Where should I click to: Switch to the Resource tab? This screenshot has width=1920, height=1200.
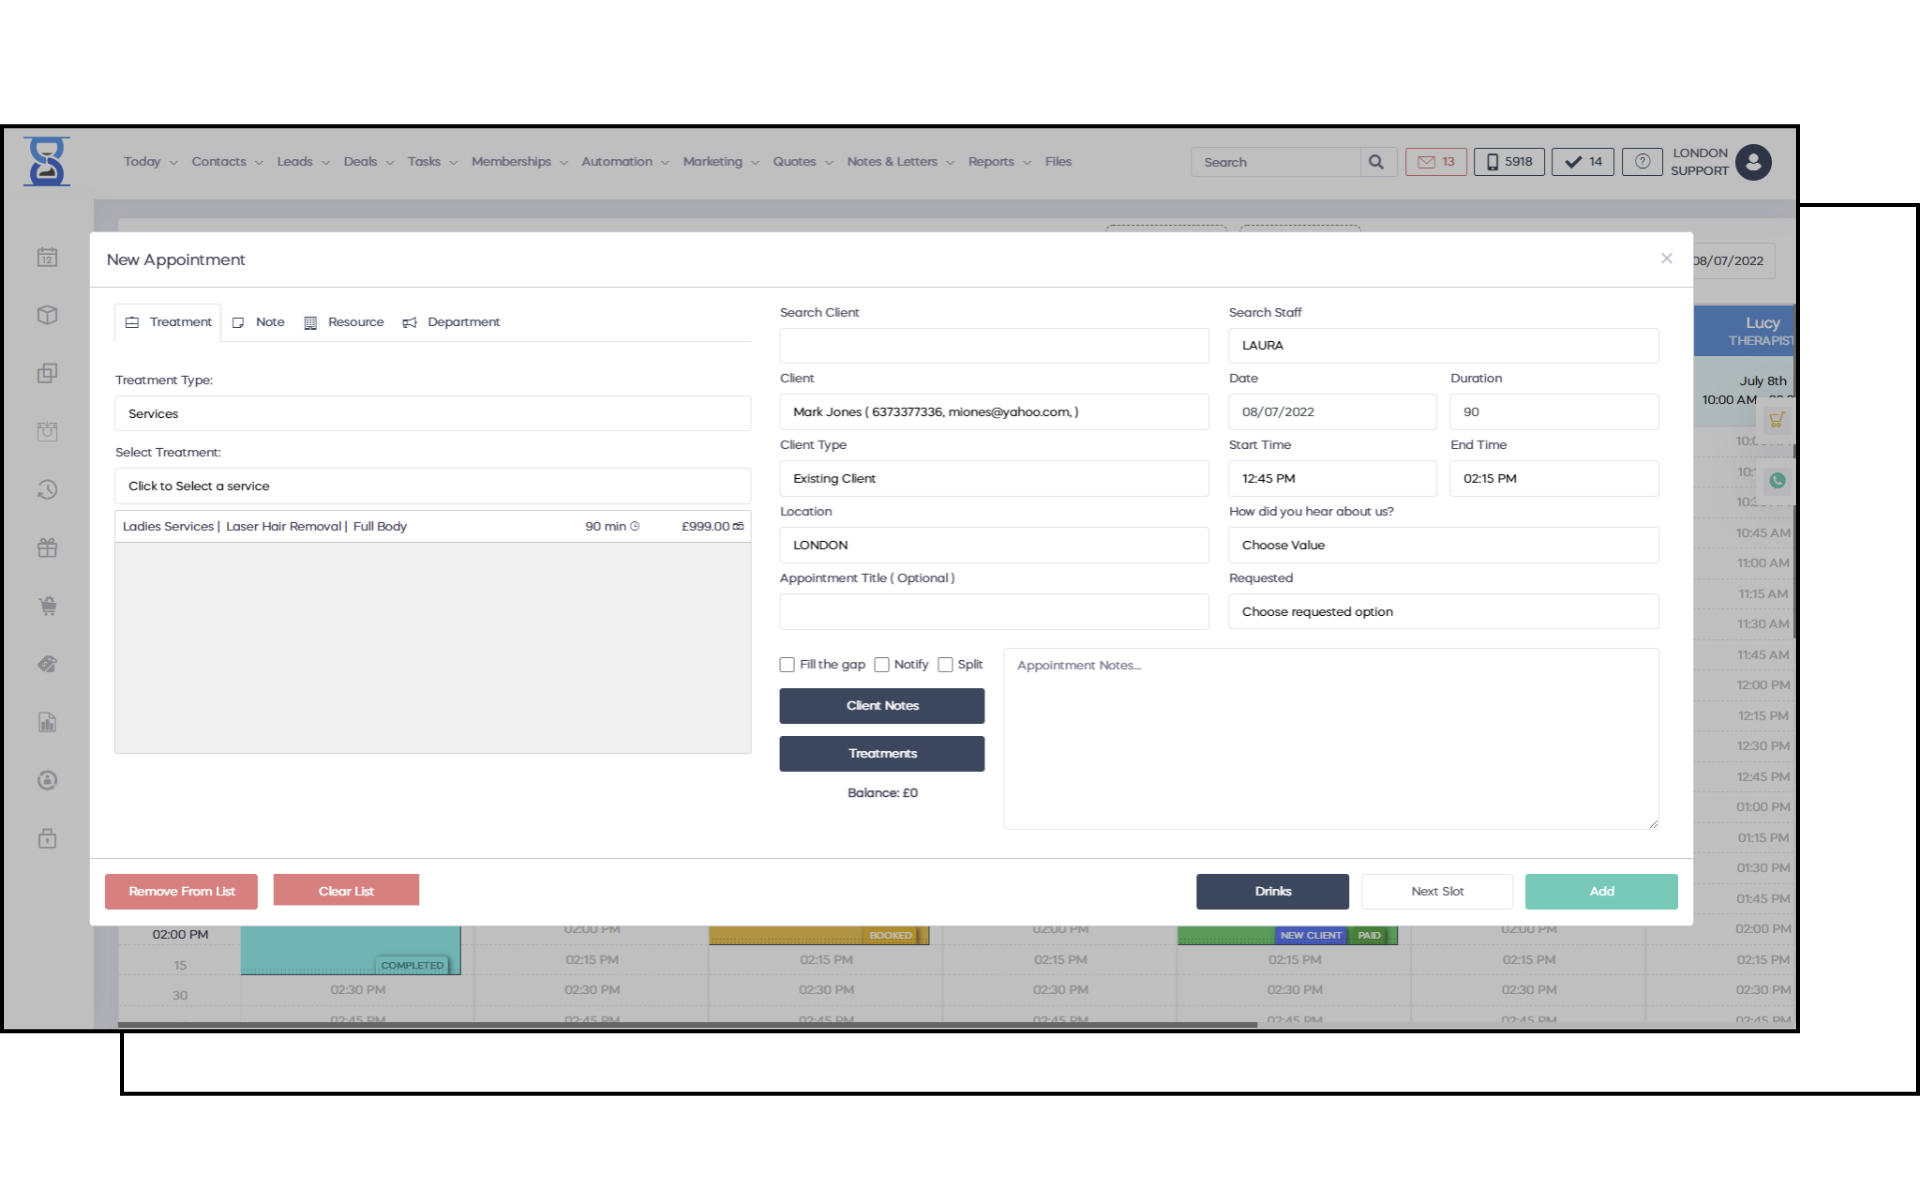344,322
